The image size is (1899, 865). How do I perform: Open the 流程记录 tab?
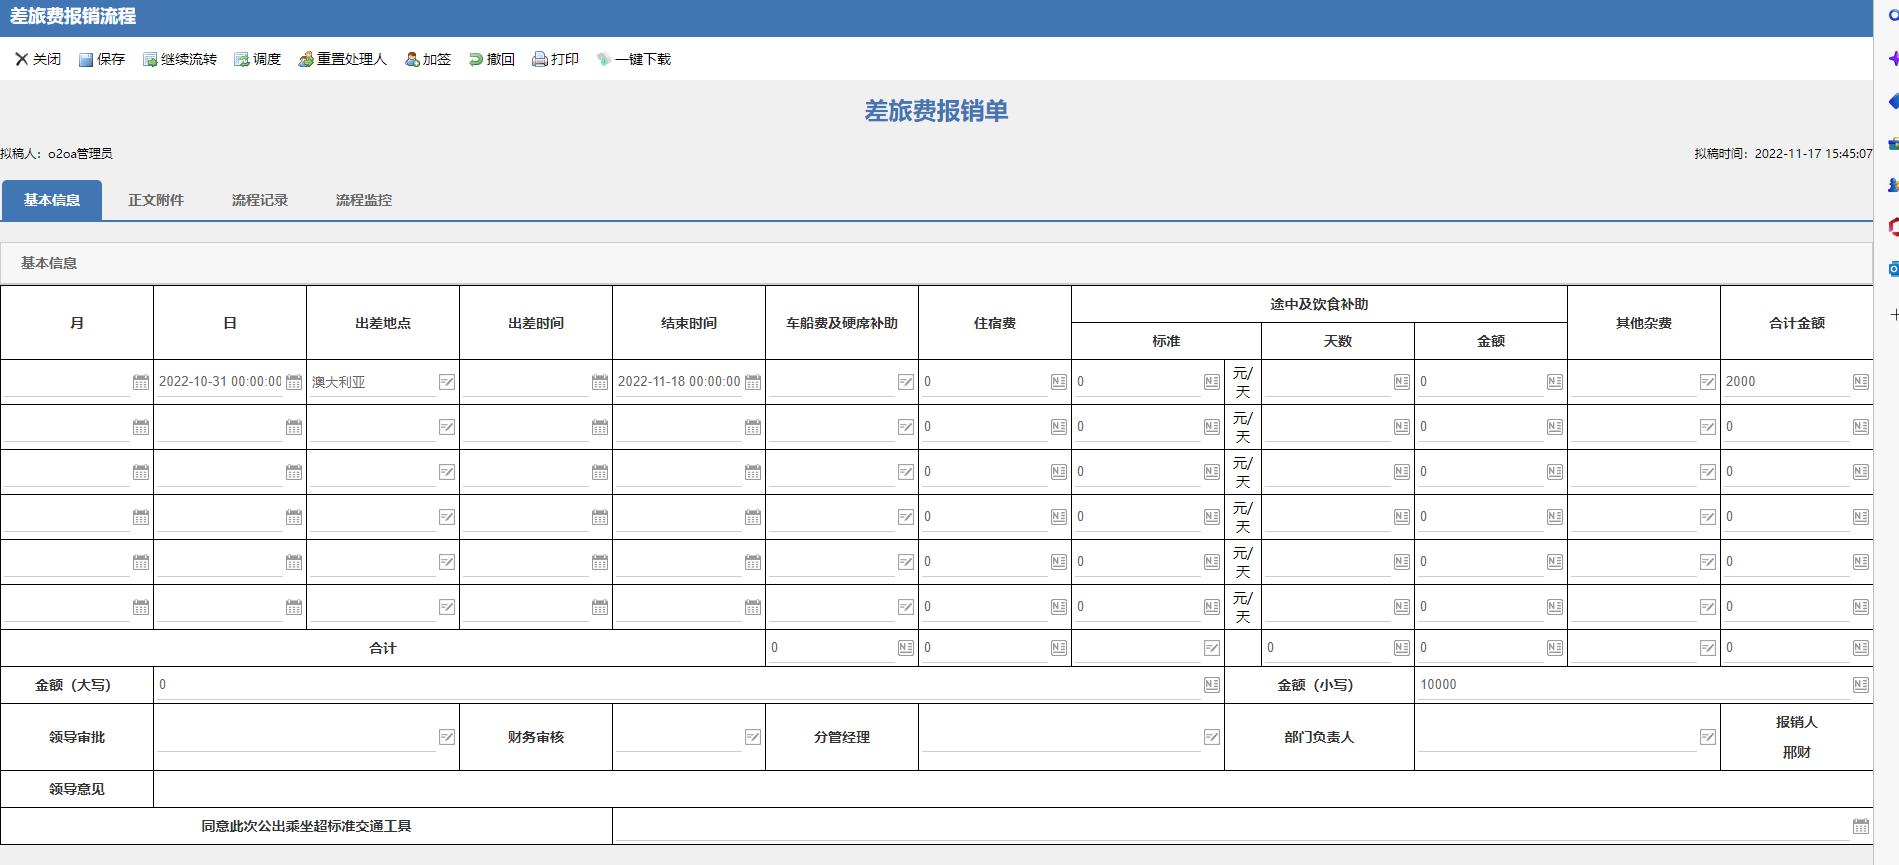(x=260, y=200)
